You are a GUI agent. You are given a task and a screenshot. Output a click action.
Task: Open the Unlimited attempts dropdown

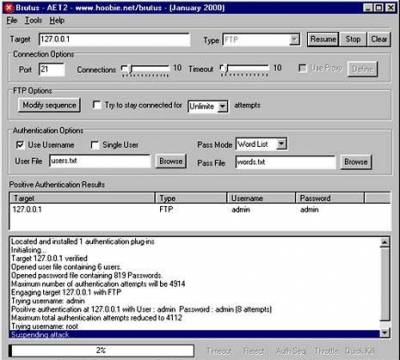tap(208, 106)
